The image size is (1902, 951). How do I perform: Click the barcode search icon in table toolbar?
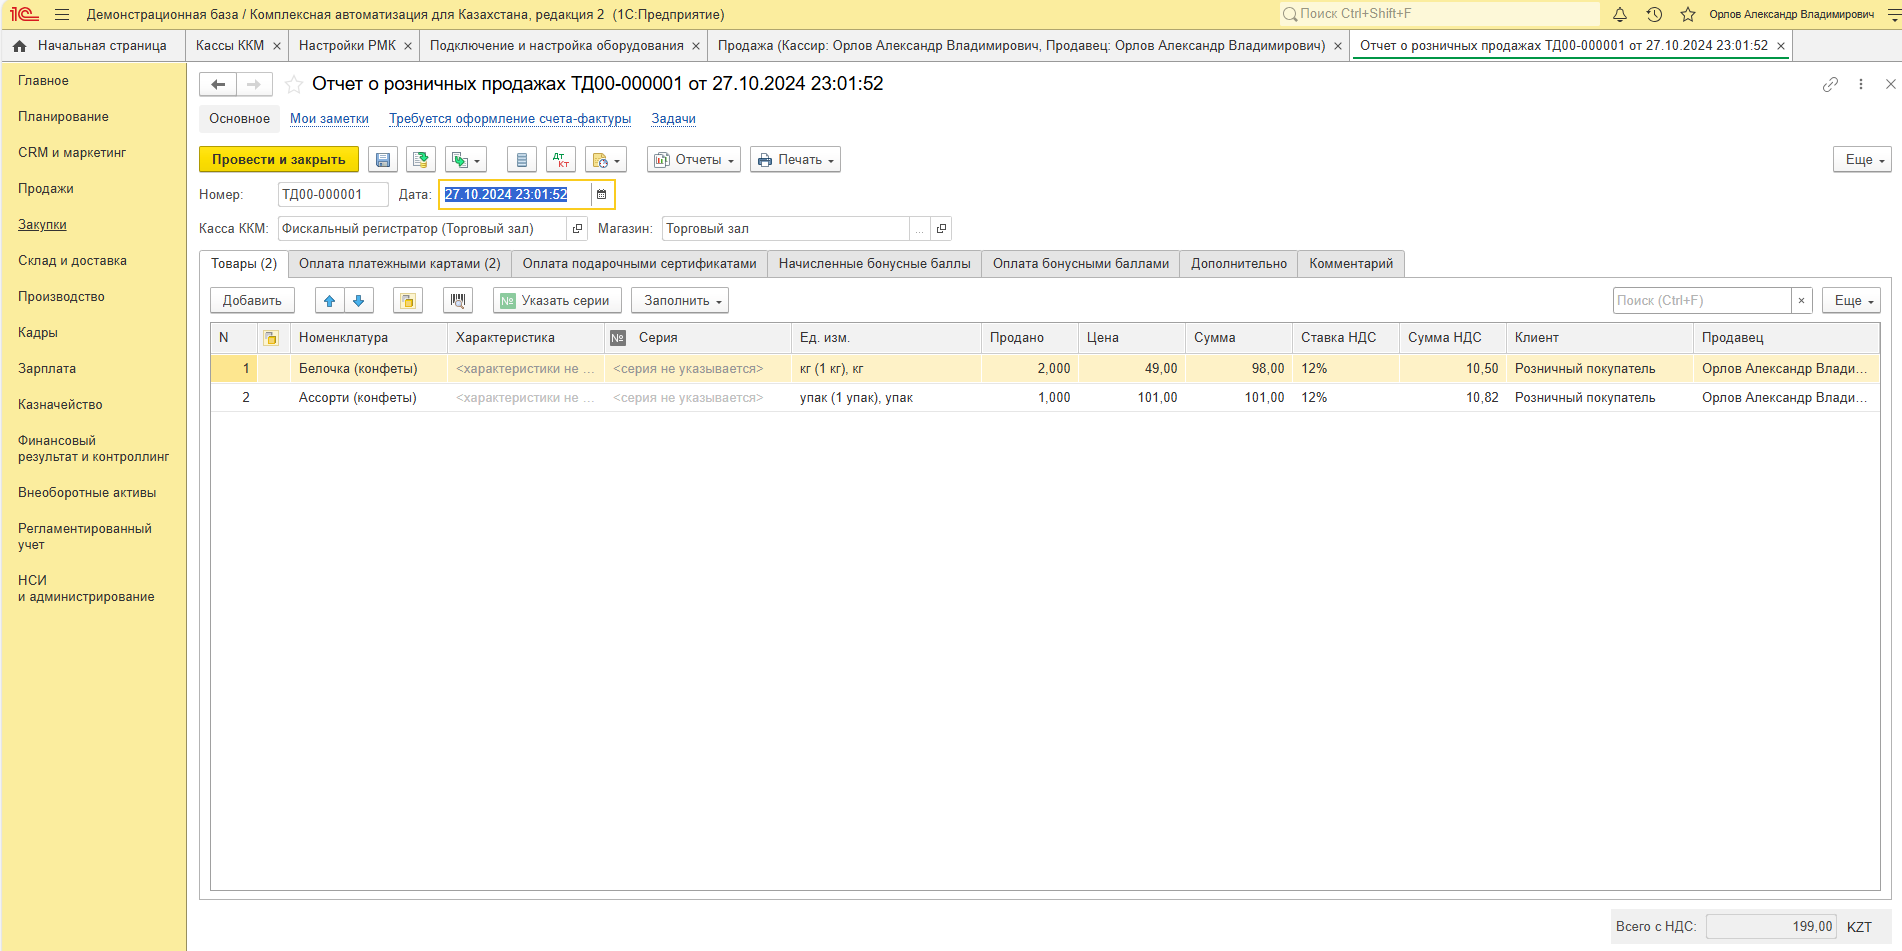click(458, 301)
